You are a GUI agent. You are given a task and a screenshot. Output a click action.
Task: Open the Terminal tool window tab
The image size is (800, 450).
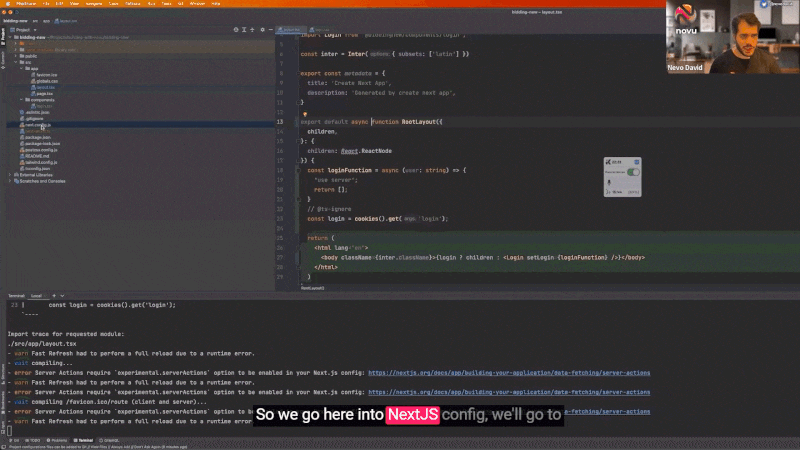(x=84, y=440)
